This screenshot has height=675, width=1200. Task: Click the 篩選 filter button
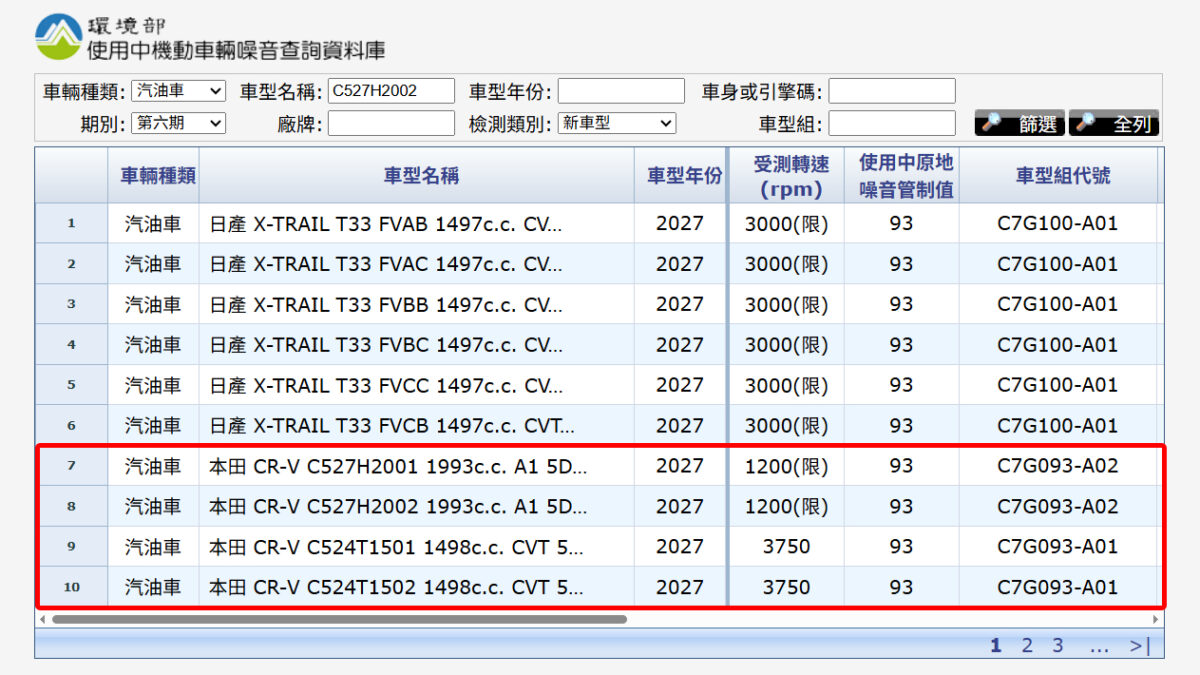[1019, 124]
